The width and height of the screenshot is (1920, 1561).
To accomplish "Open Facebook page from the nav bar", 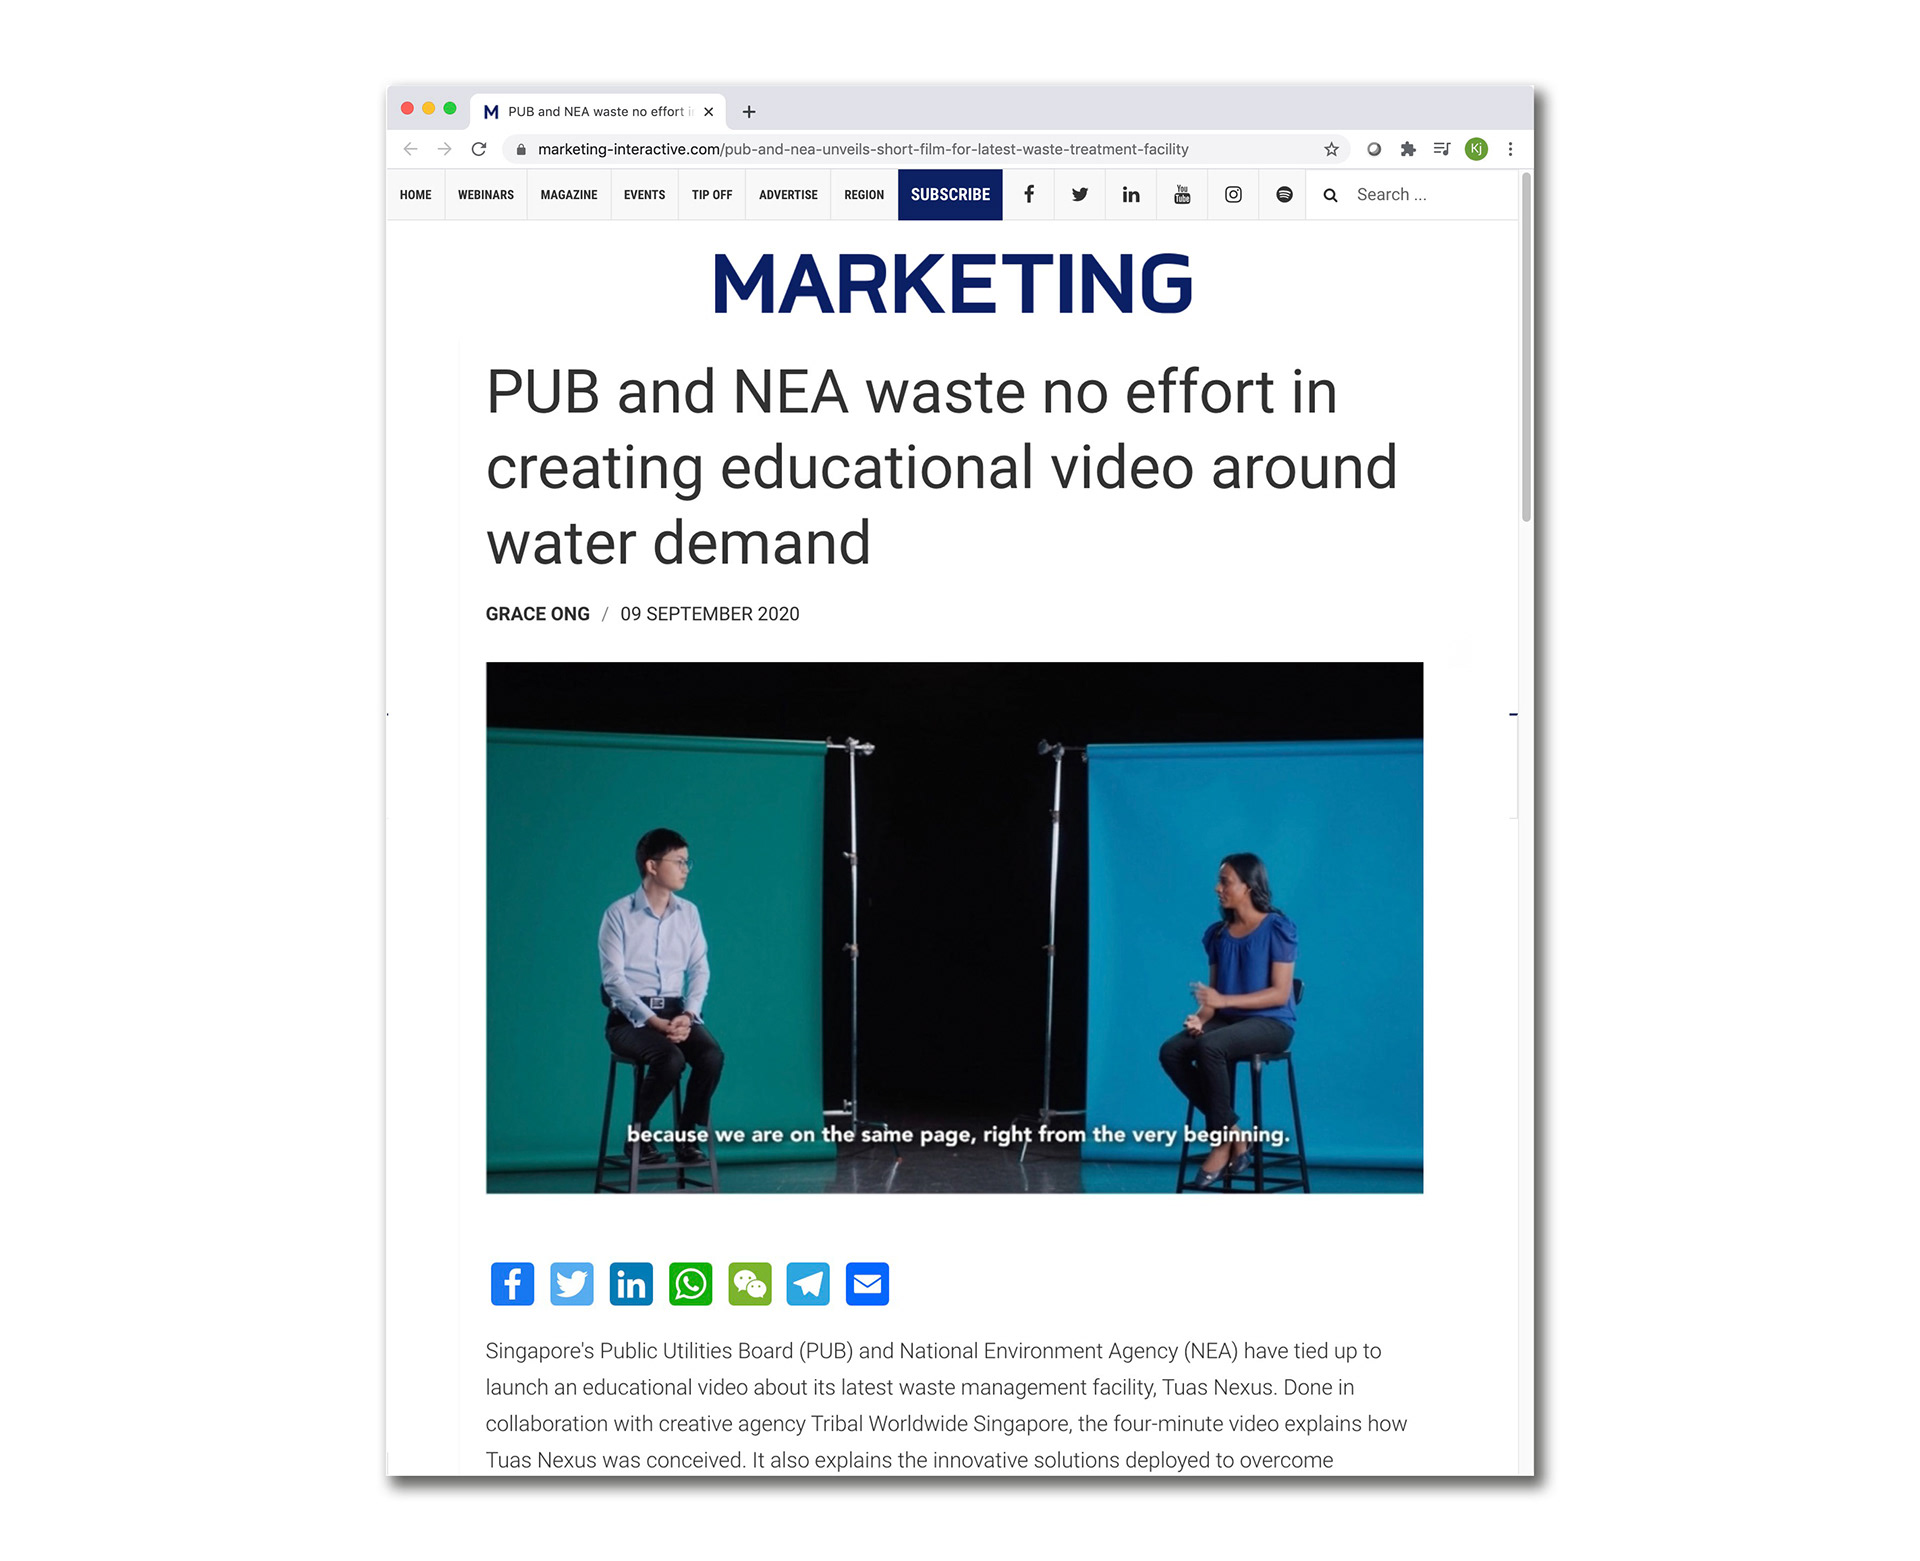I will 1028,195.
